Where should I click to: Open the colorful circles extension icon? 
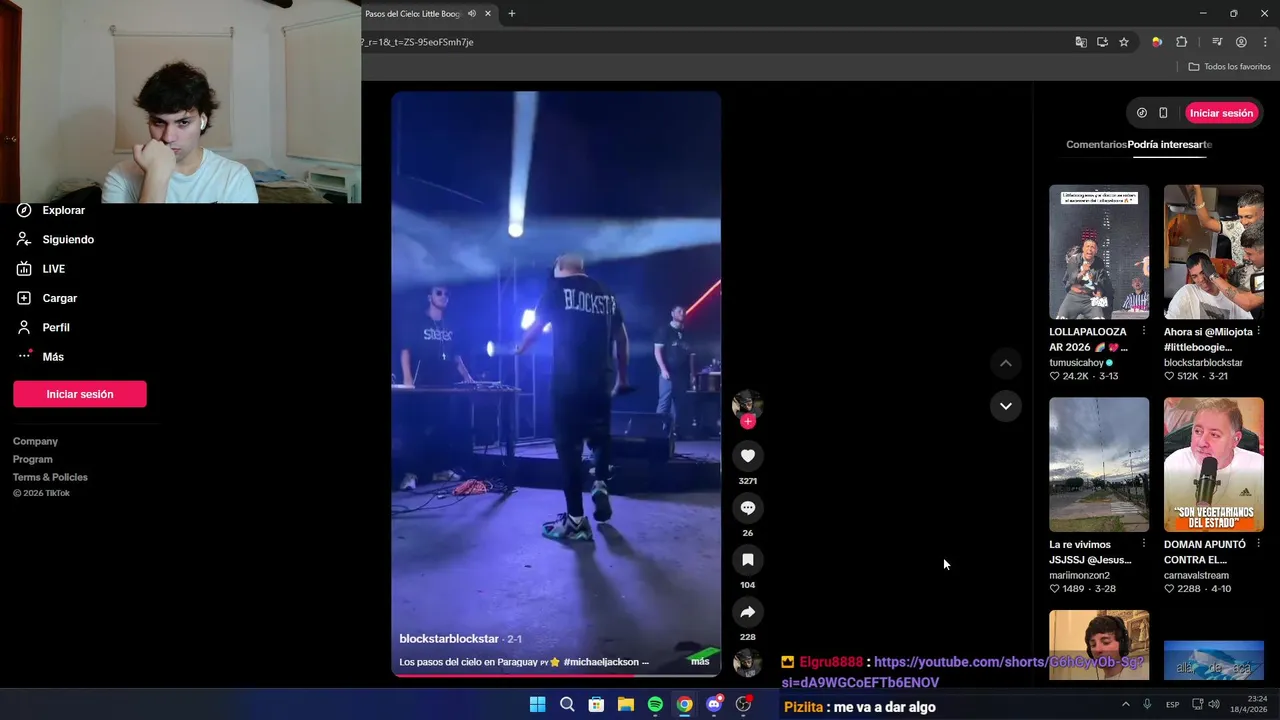(x=1157, y=42)
